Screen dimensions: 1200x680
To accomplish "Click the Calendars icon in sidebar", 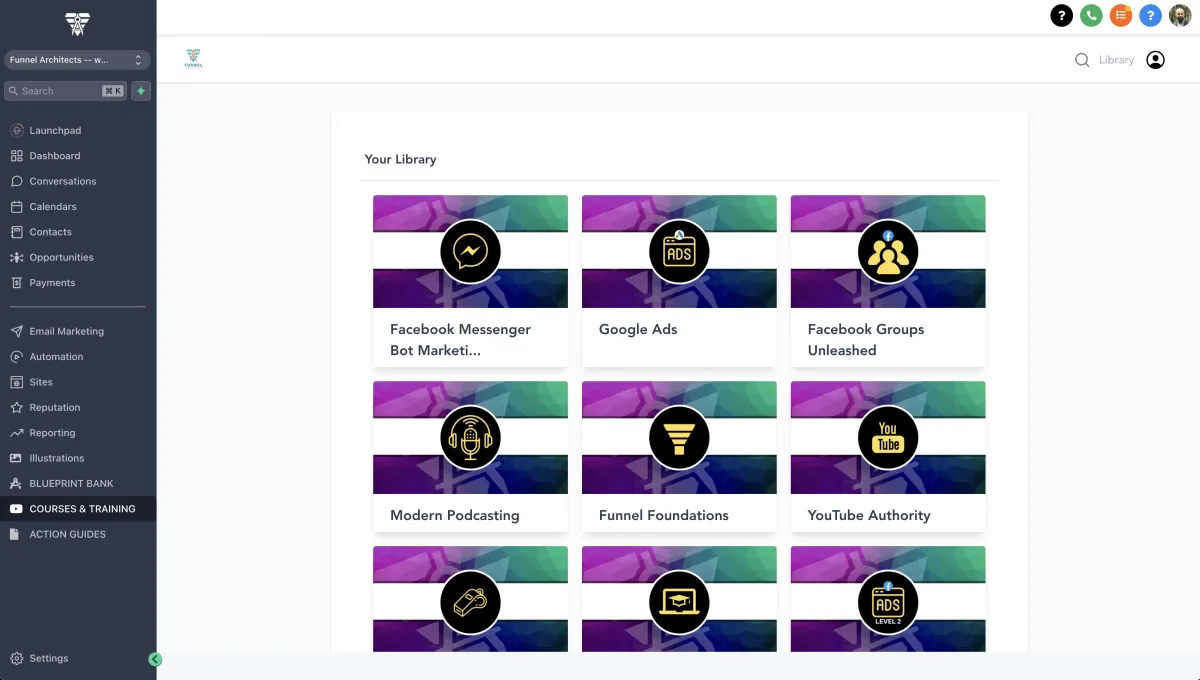I will (x=16, y=207).
